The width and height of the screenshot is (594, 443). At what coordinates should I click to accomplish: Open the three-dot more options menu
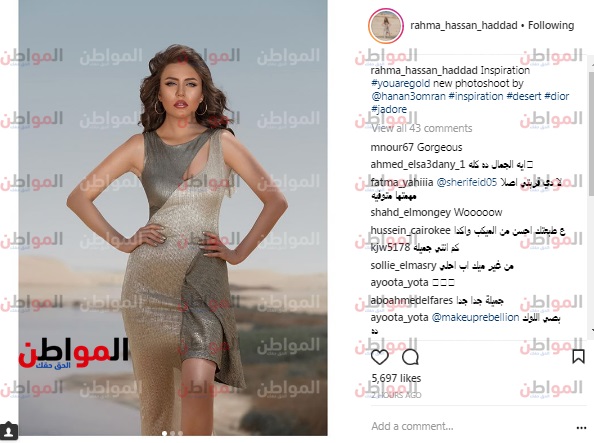pos(581,428)
